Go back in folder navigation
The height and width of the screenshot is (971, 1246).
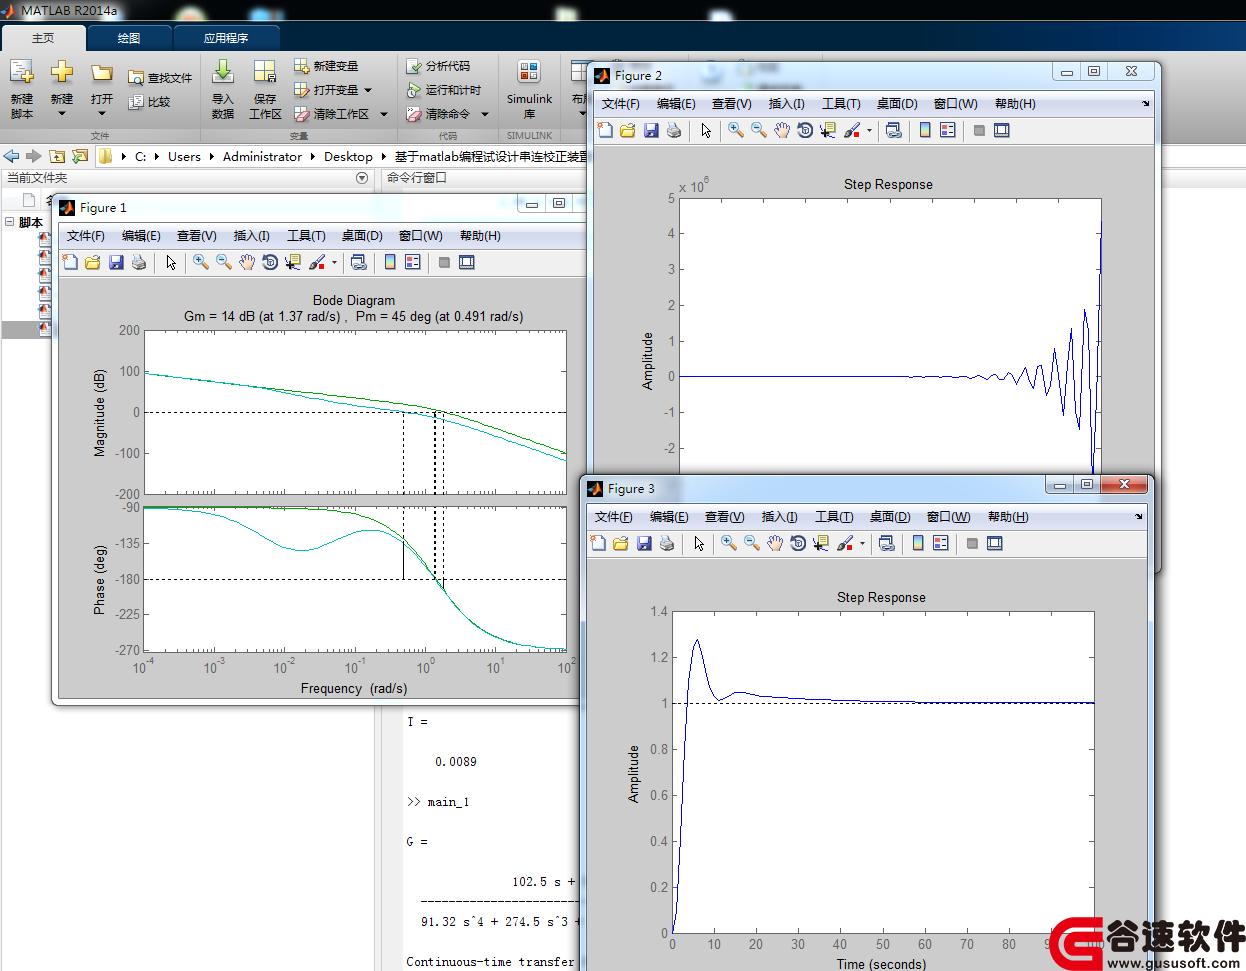click(12, 156)
